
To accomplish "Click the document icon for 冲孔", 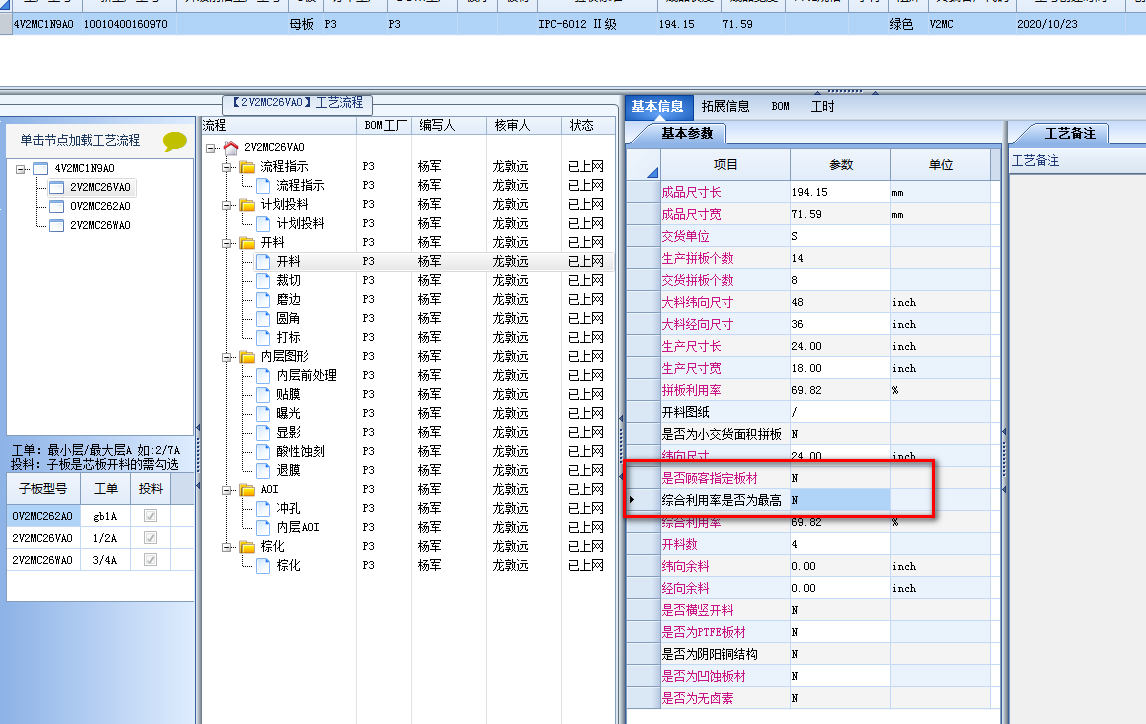I will (264, 508).
